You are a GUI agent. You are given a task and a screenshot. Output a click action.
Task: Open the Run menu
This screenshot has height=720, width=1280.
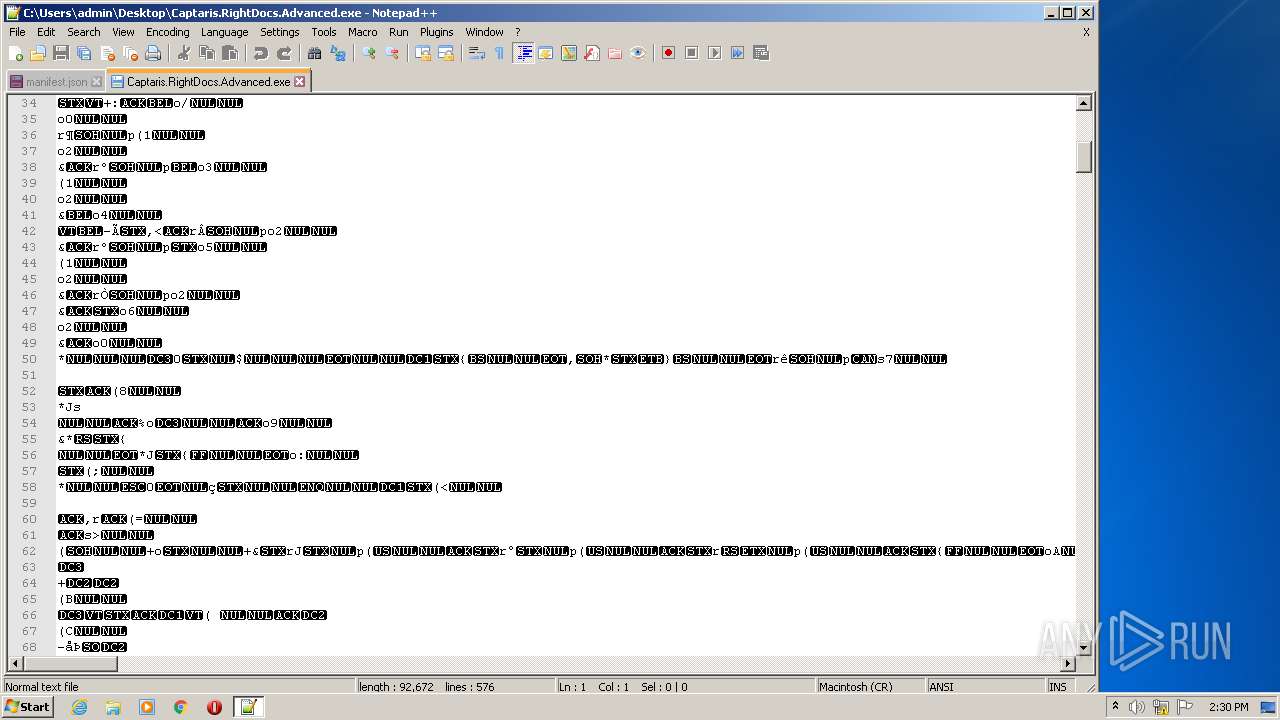click(x=399, y=32)
